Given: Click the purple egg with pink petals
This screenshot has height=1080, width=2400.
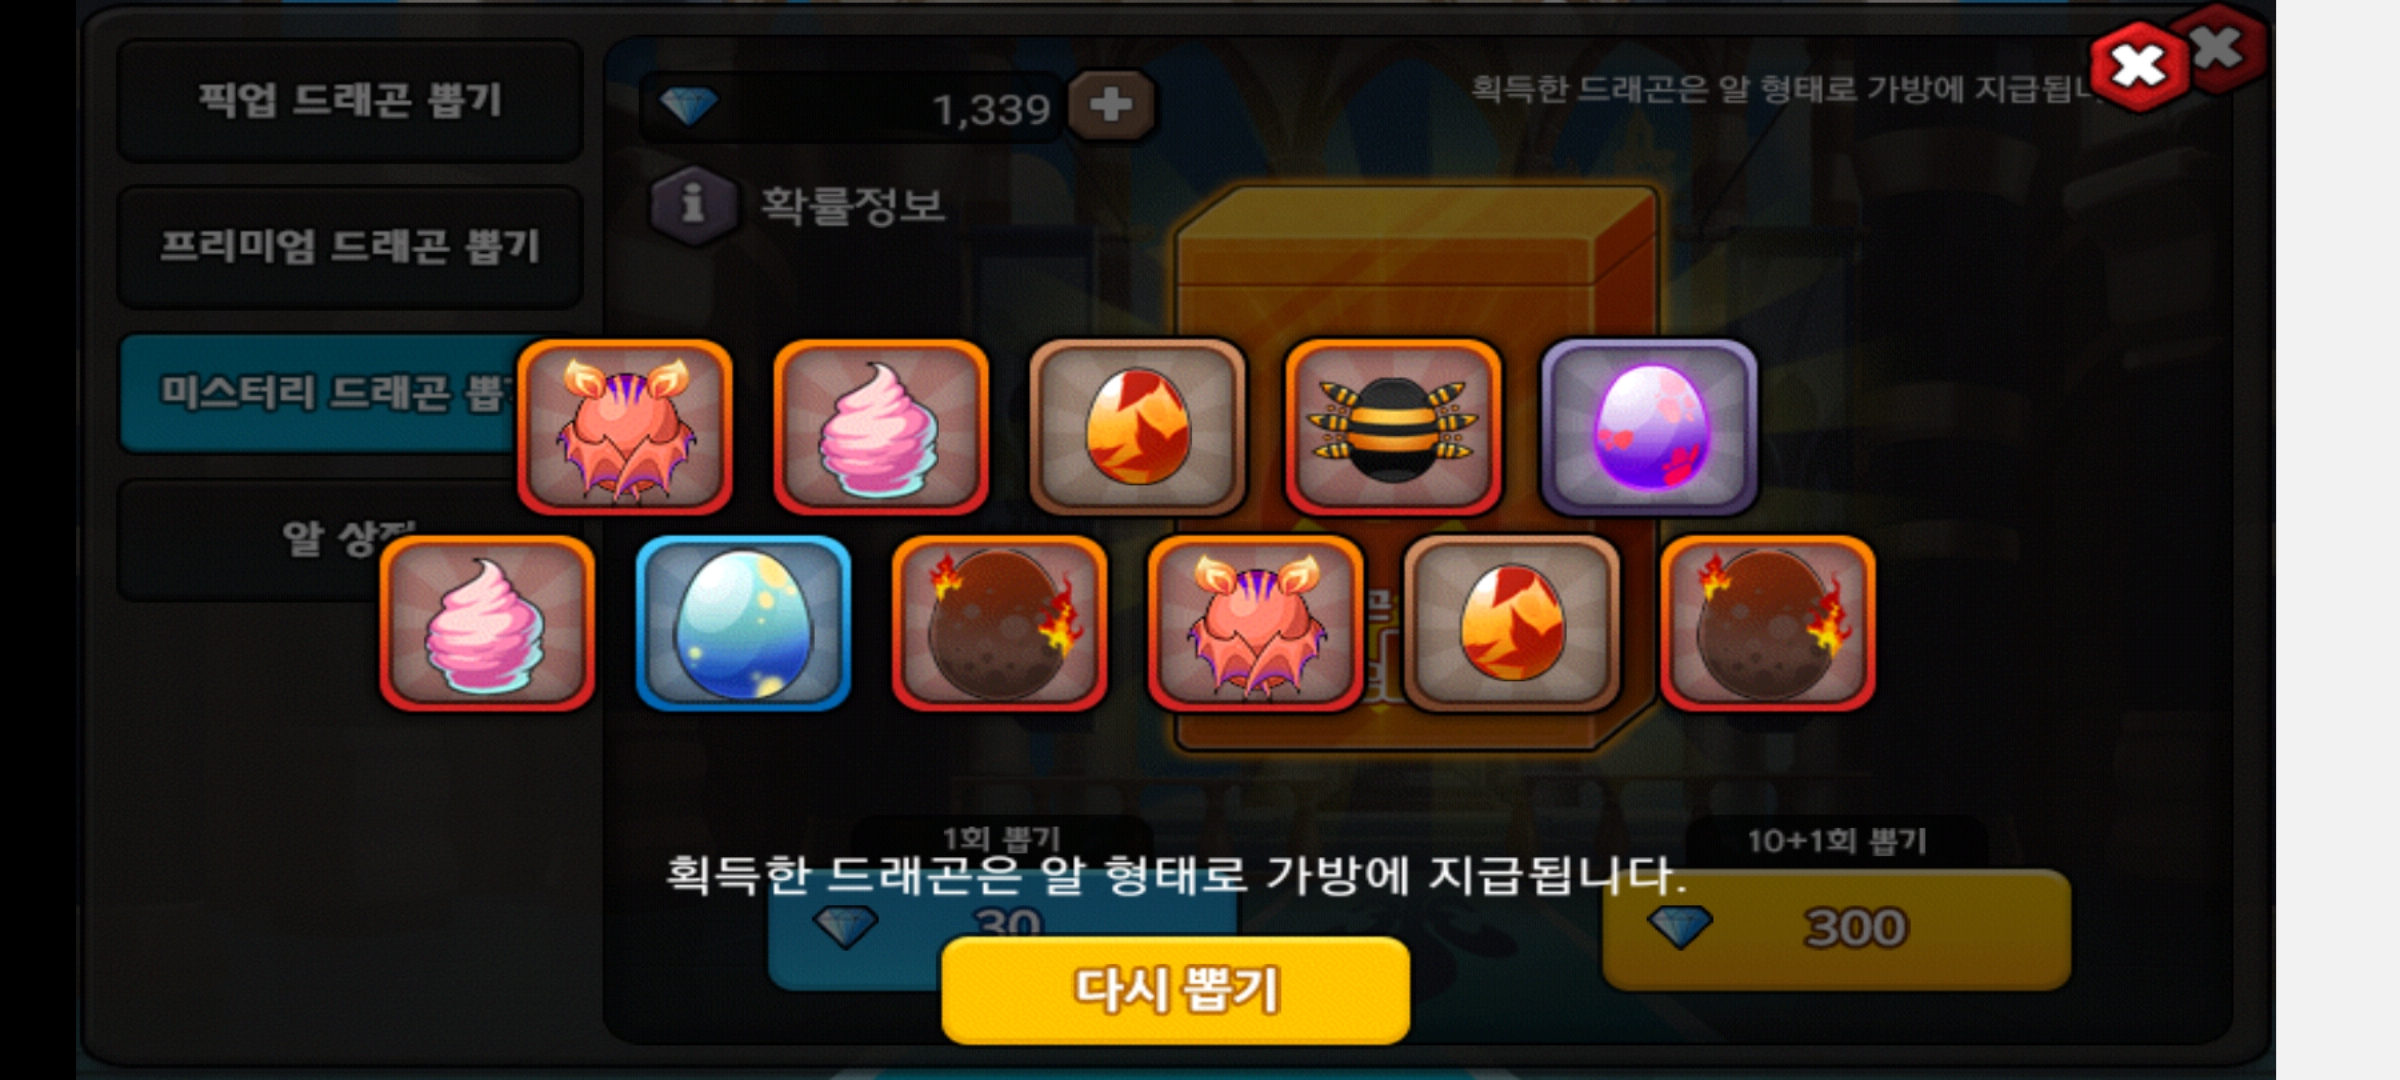Looking at the screenshot, I should tap(1649, 427).
